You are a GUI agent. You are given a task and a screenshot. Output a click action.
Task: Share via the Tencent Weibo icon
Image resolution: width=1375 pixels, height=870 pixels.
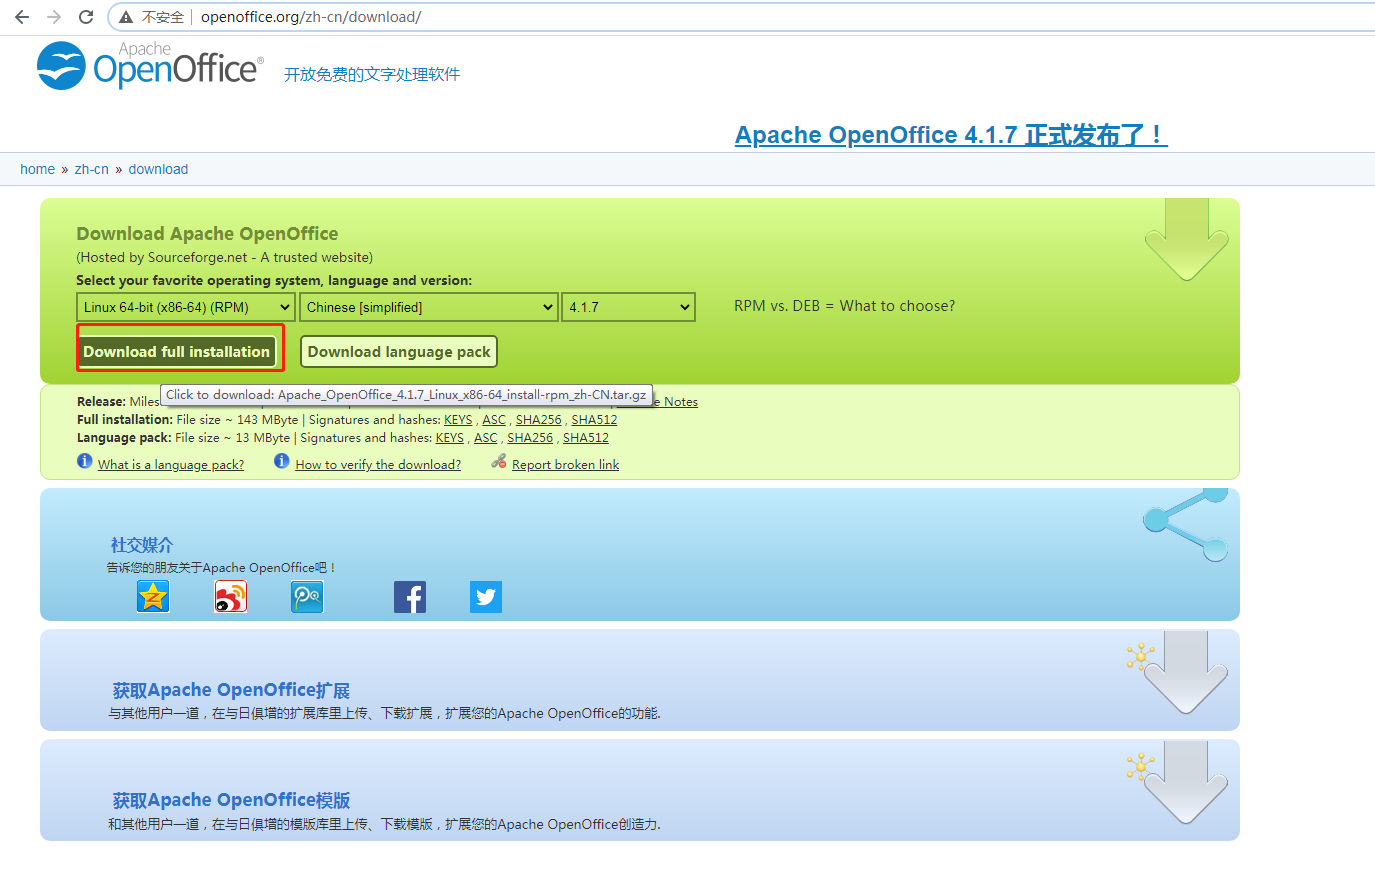(x=307, y=597)
